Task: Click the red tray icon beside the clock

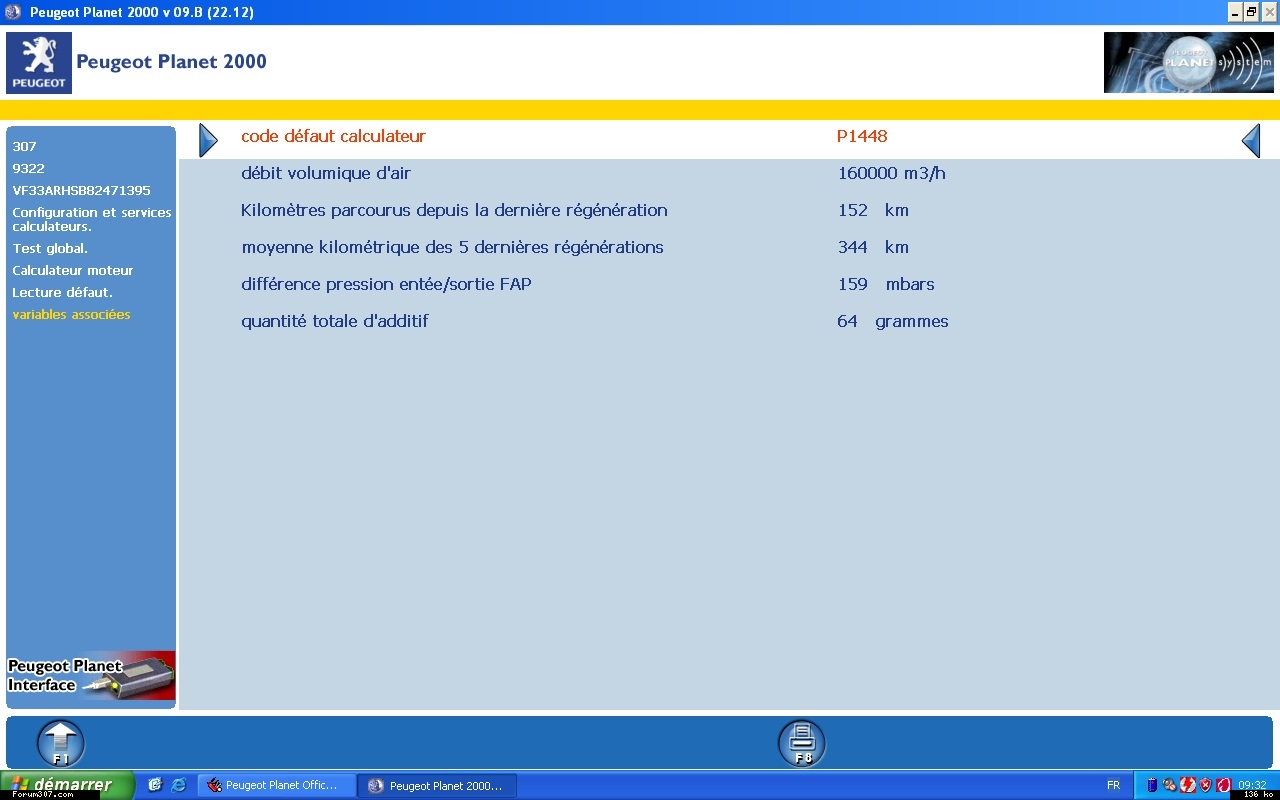Action: pyautogui.click(x=1223, y=785)
